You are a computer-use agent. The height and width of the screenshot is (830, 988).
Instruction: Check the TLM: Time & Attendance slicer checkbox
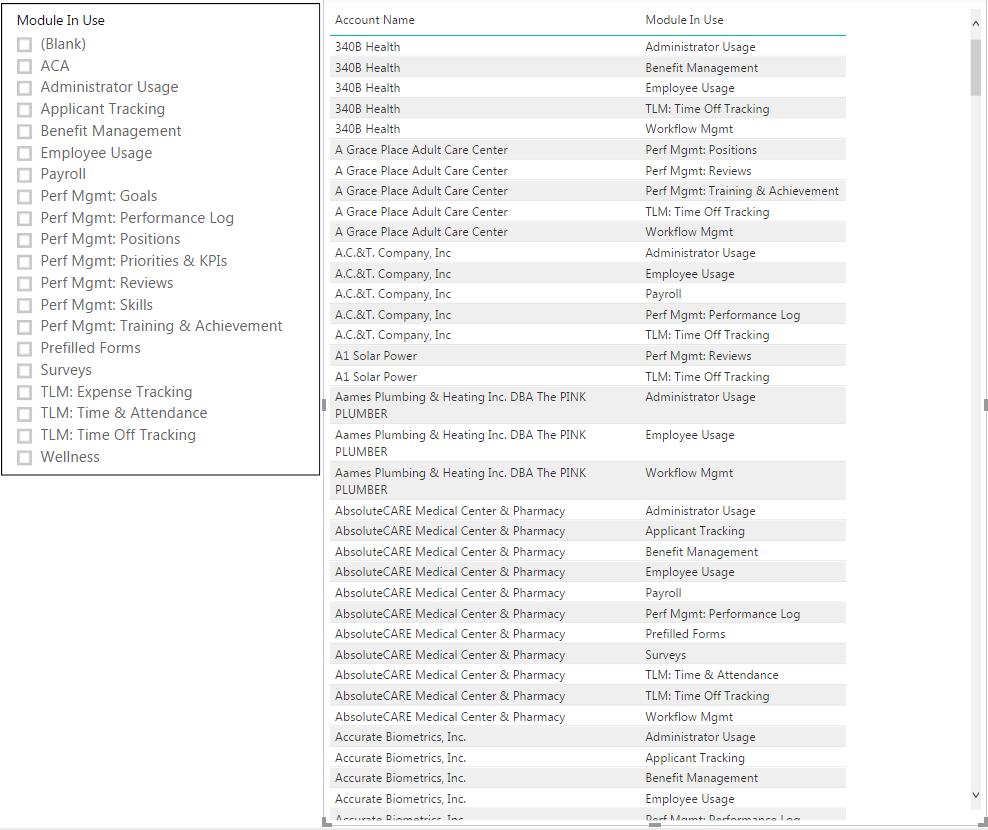click(x=25, y=414)
